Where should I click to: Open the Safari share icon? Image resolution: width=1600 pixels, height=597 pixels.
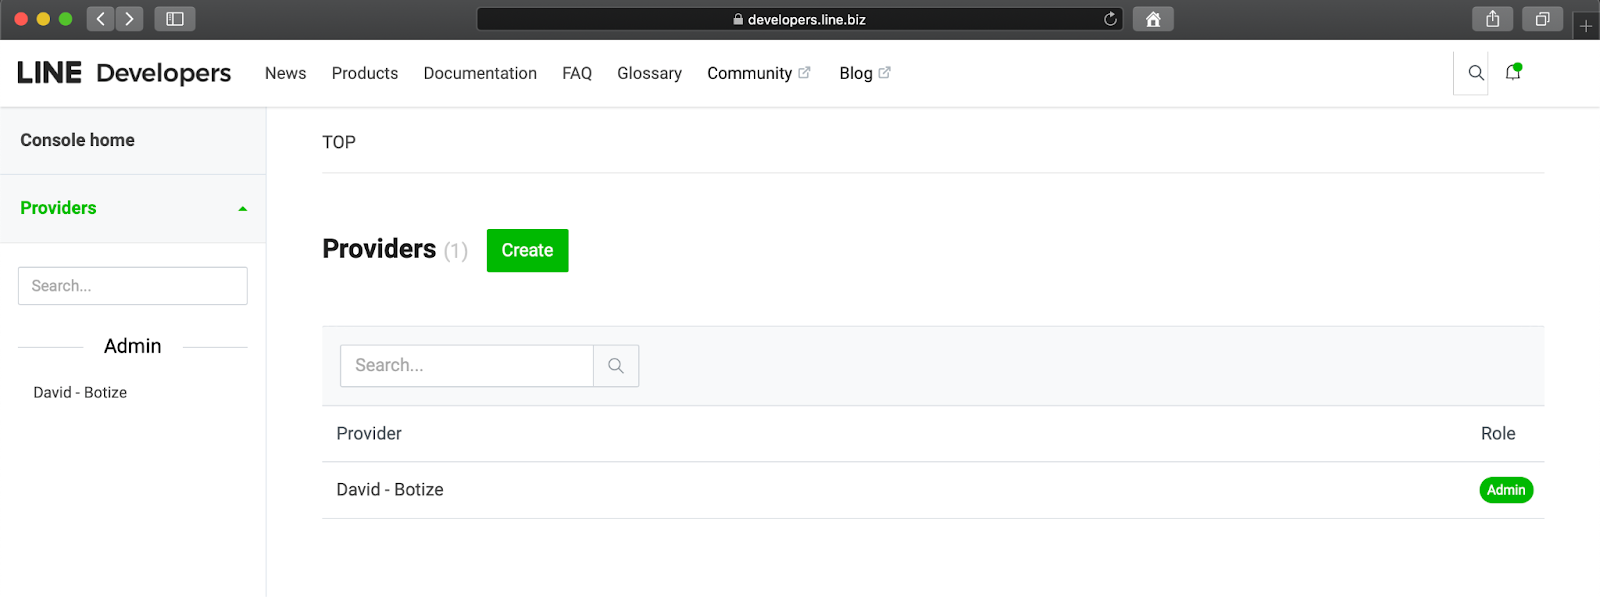pos(1493,19)
